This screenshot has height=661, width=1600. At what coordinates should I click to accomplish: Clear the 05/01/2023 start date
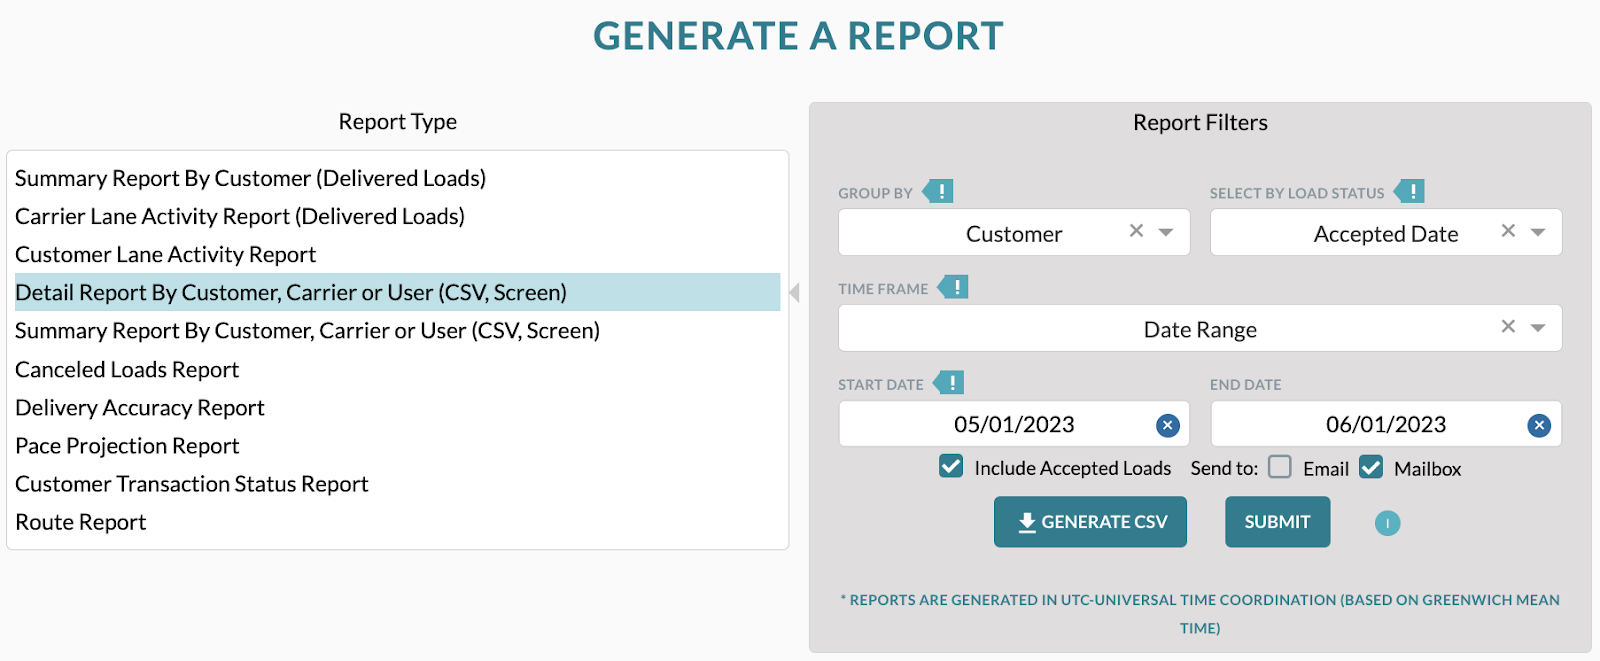[x=1167, y=426]
